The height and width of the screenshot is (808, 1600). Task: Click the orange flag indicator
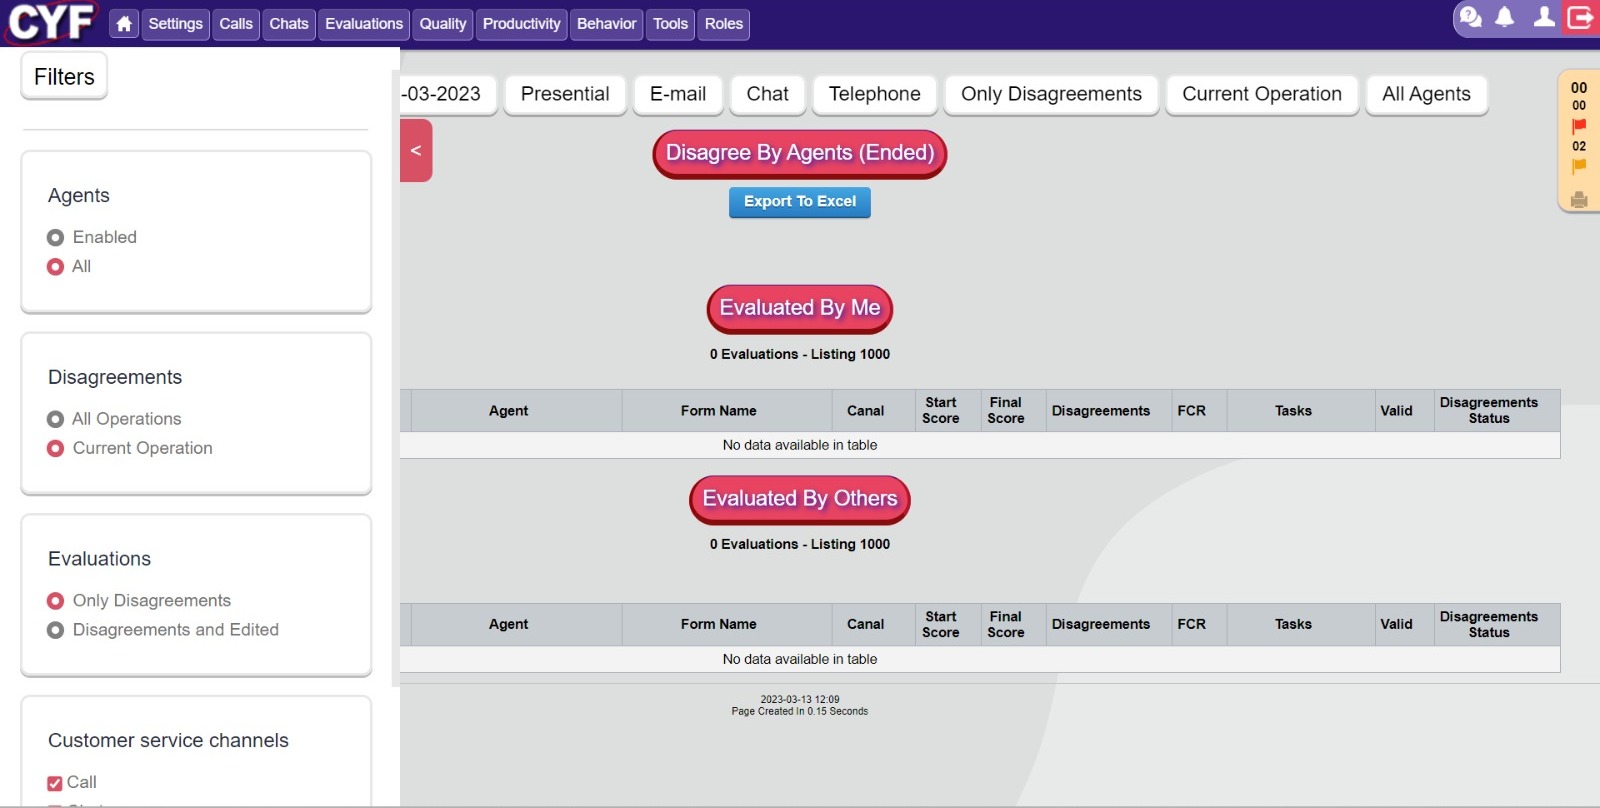pyautogui.click(x=1579, y=167)
